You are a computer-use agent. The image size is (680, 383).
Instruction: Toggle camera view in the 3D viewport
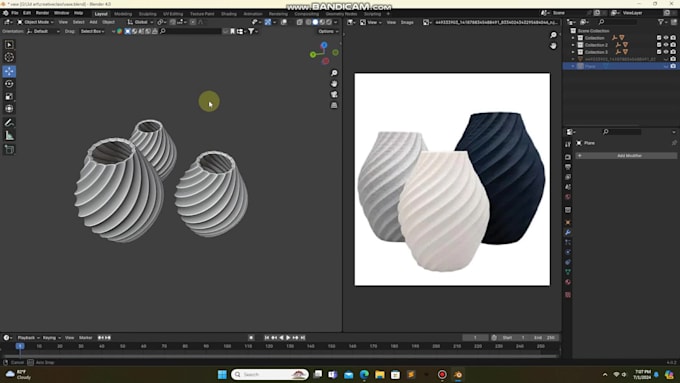[334, 95]
